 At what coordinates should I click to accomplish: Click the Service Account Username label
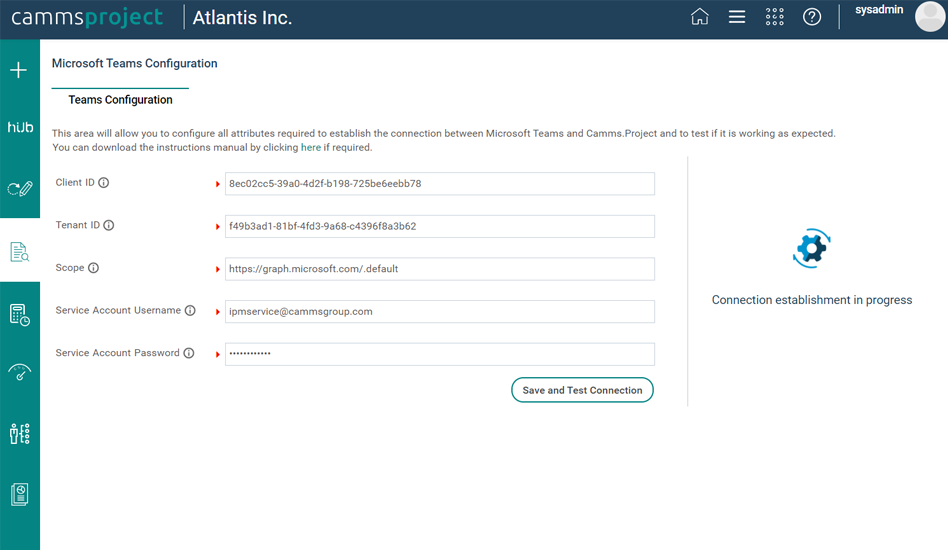point(118,310)
